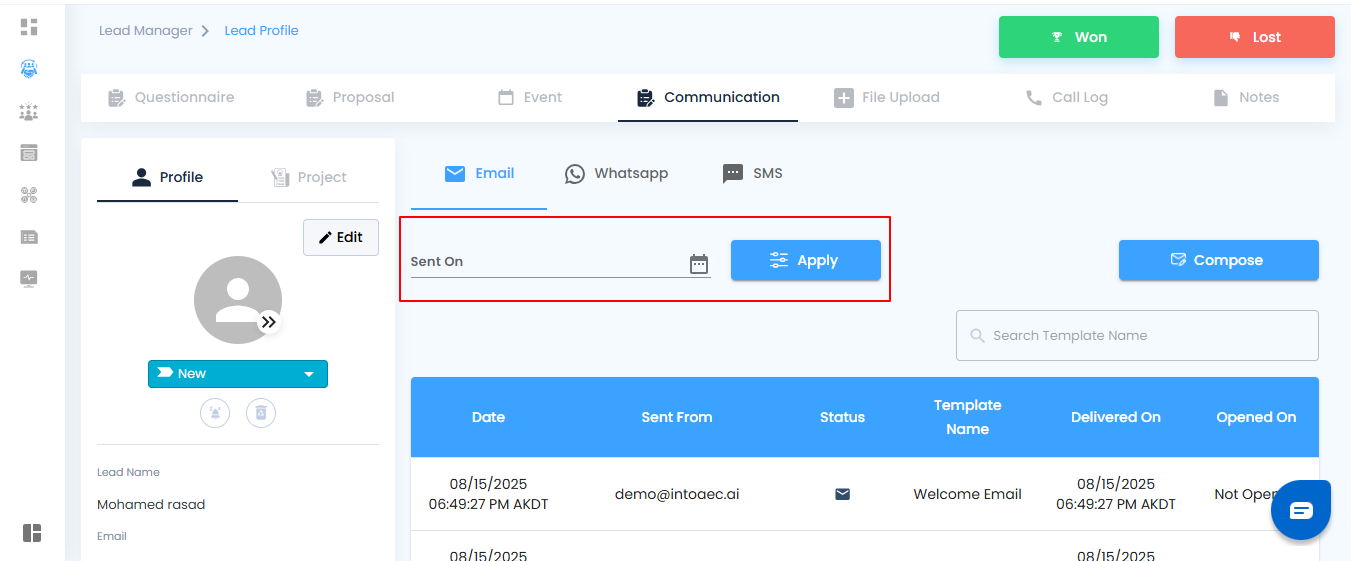Click the first row date 08/15/2025 06:49:27 PM
This screenshot has height=561, width=1353.
488,494
